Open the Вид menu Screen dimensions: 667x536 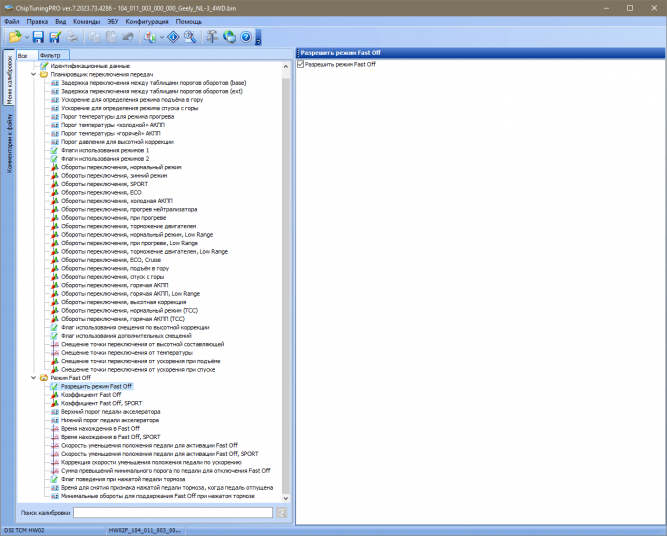tap(60, 21)
